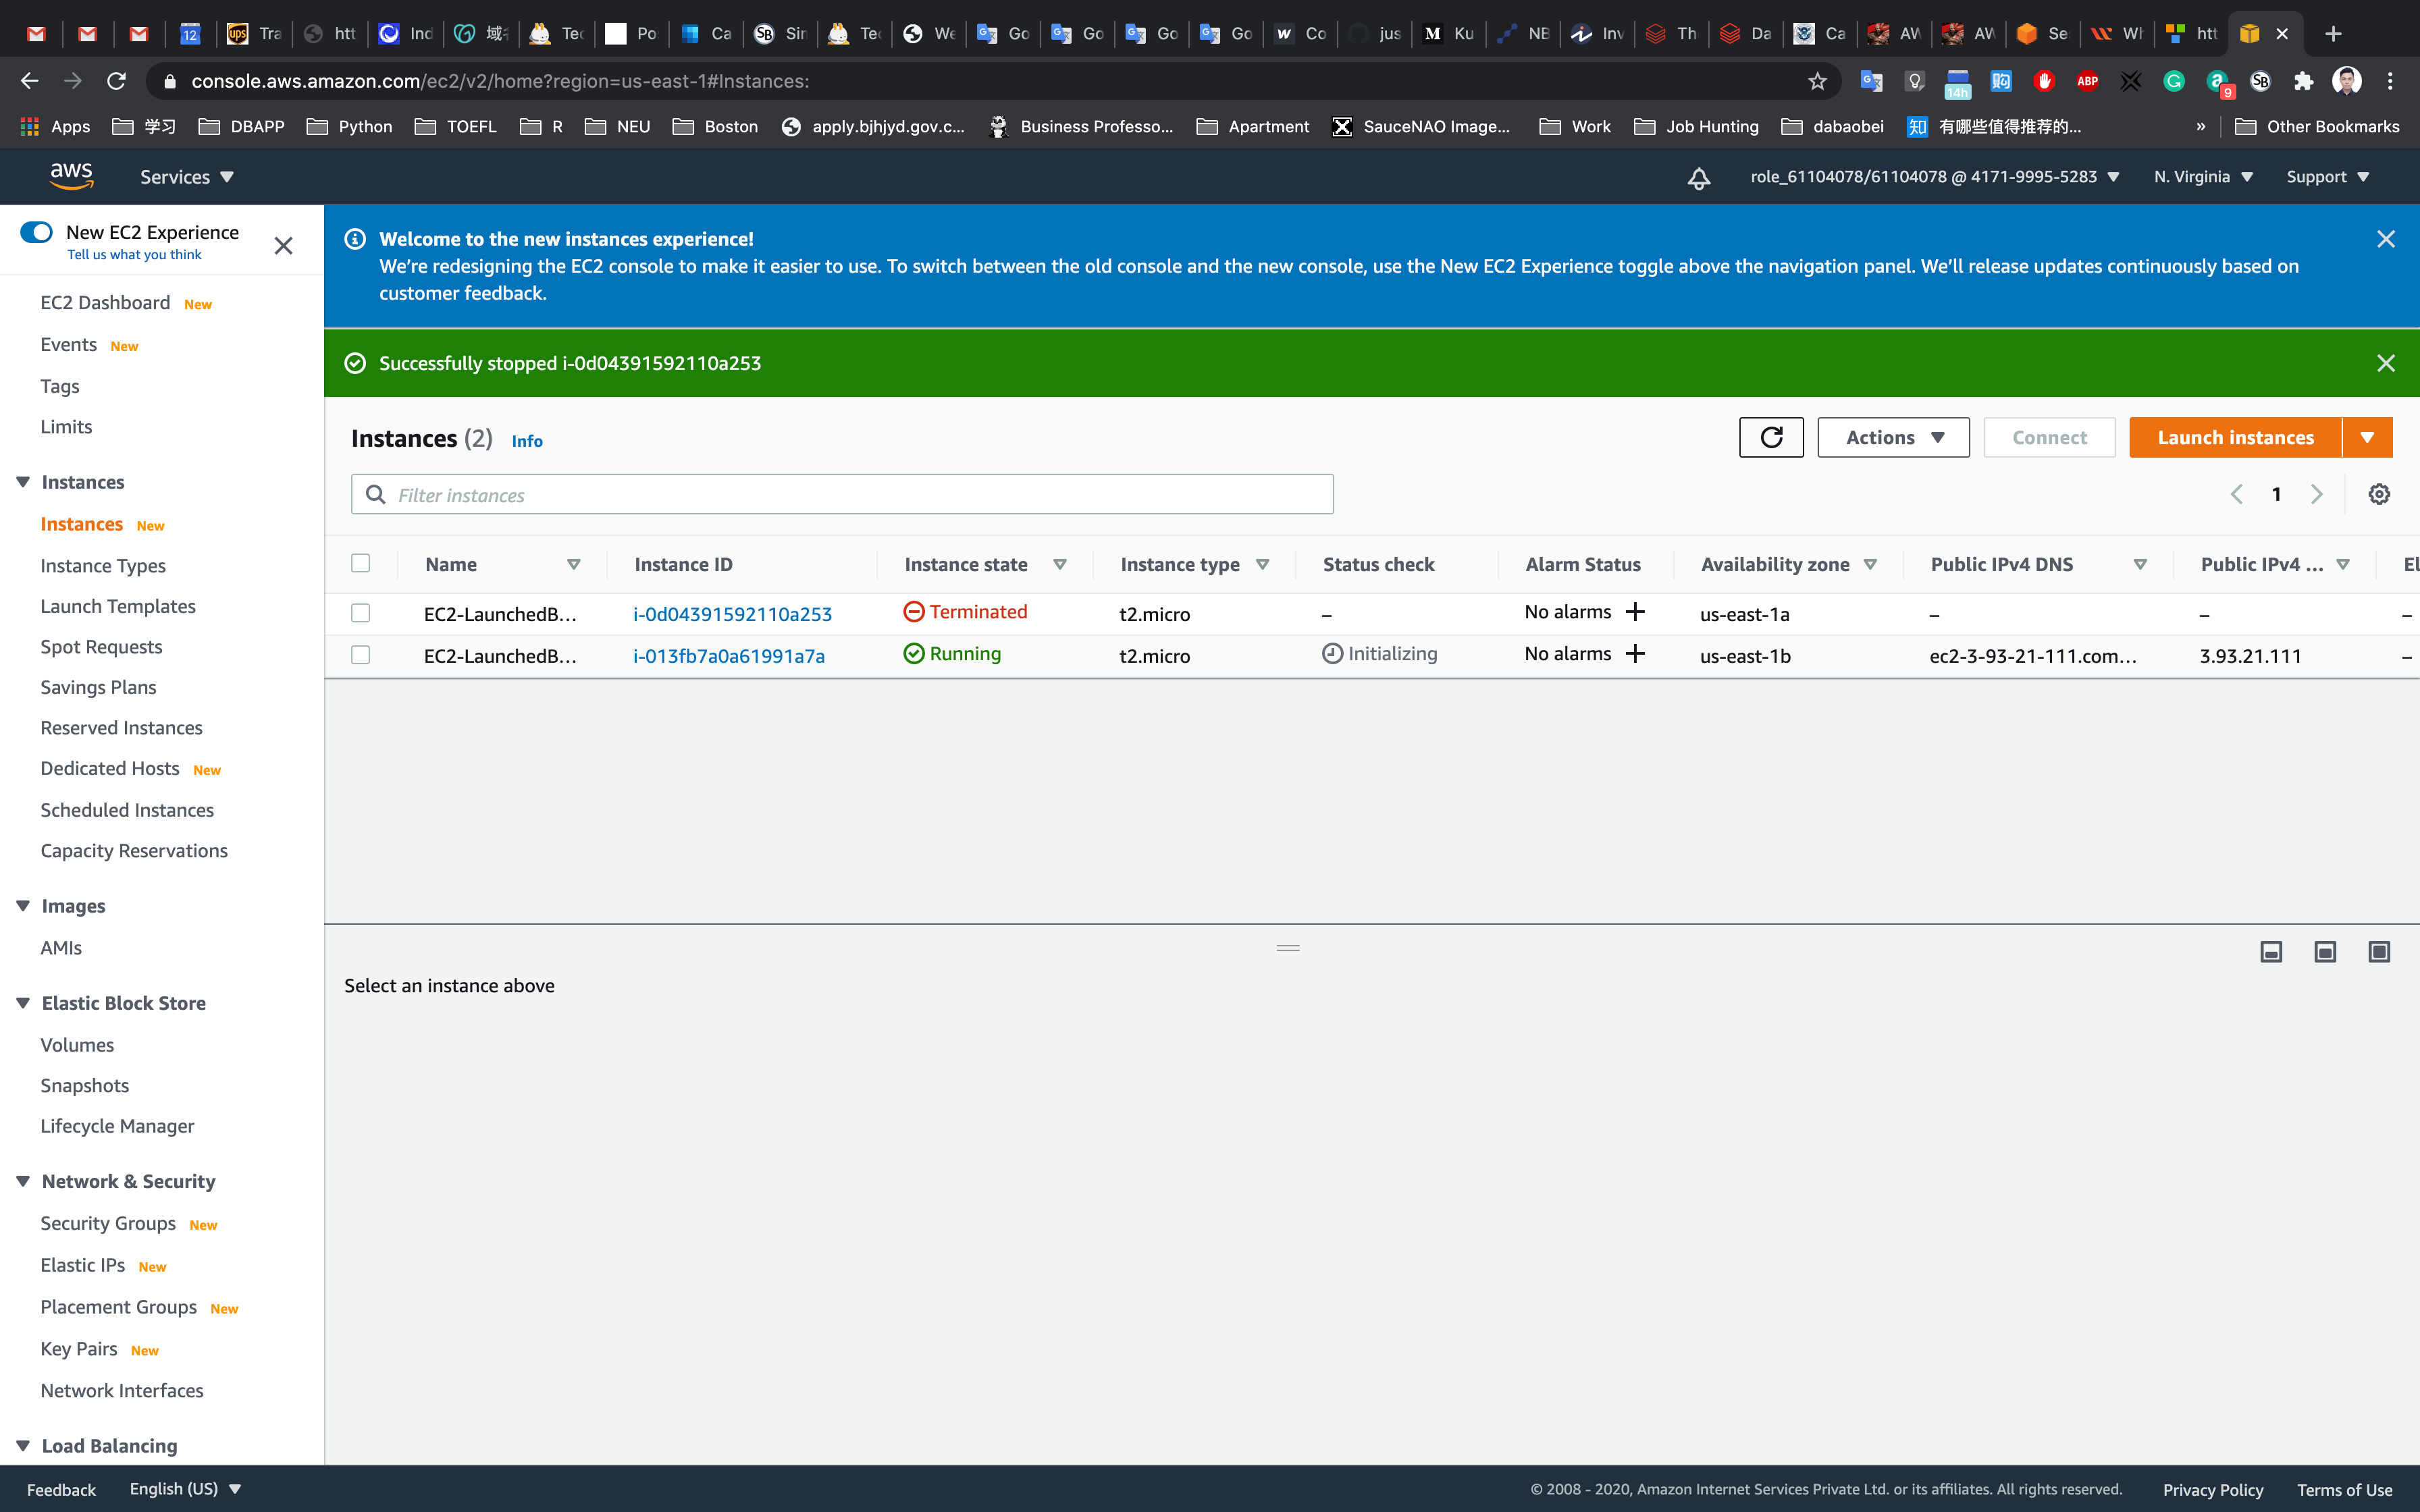
Task: Click the Launch instances button
Action: pos(2235,438)
